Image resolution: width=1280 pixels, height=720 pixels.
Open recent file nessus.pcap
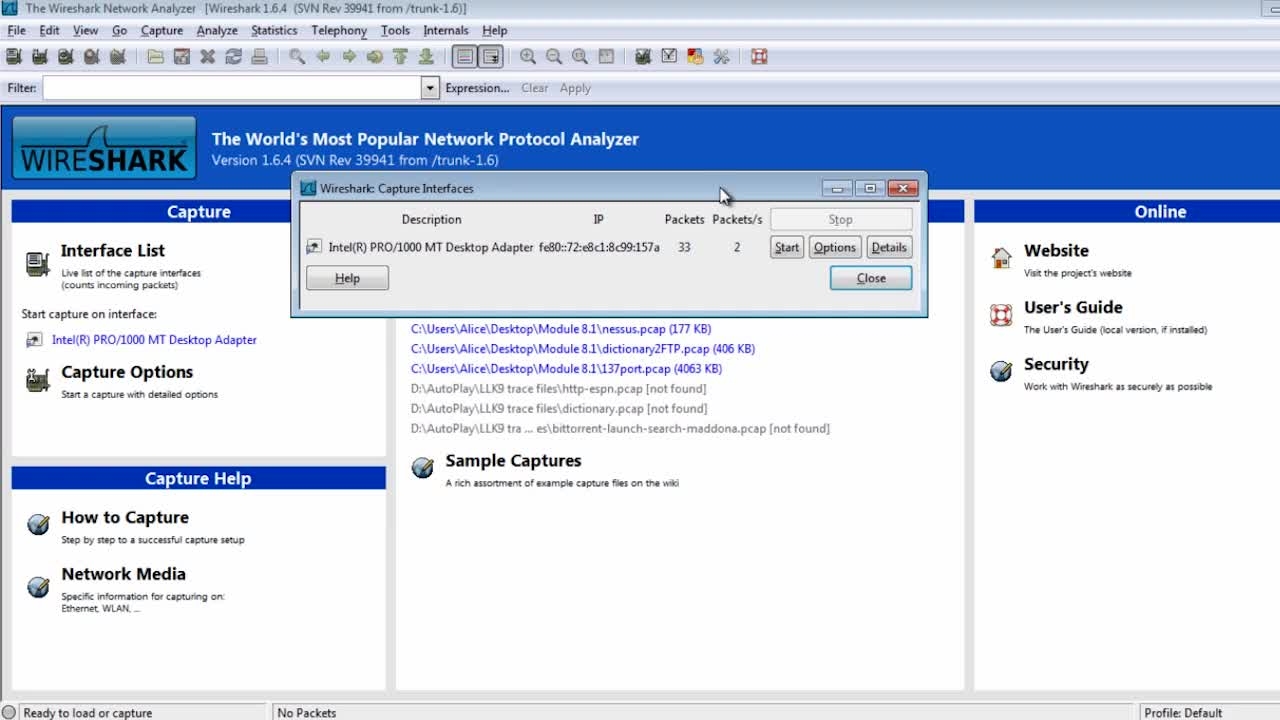(x=561, y=329)
